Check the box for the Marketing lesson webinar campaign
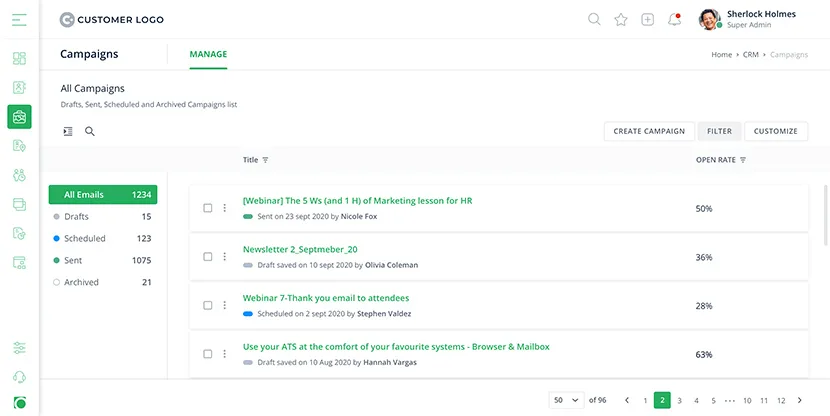The height and width of the screenshot is (416, 830). point(208,208)
